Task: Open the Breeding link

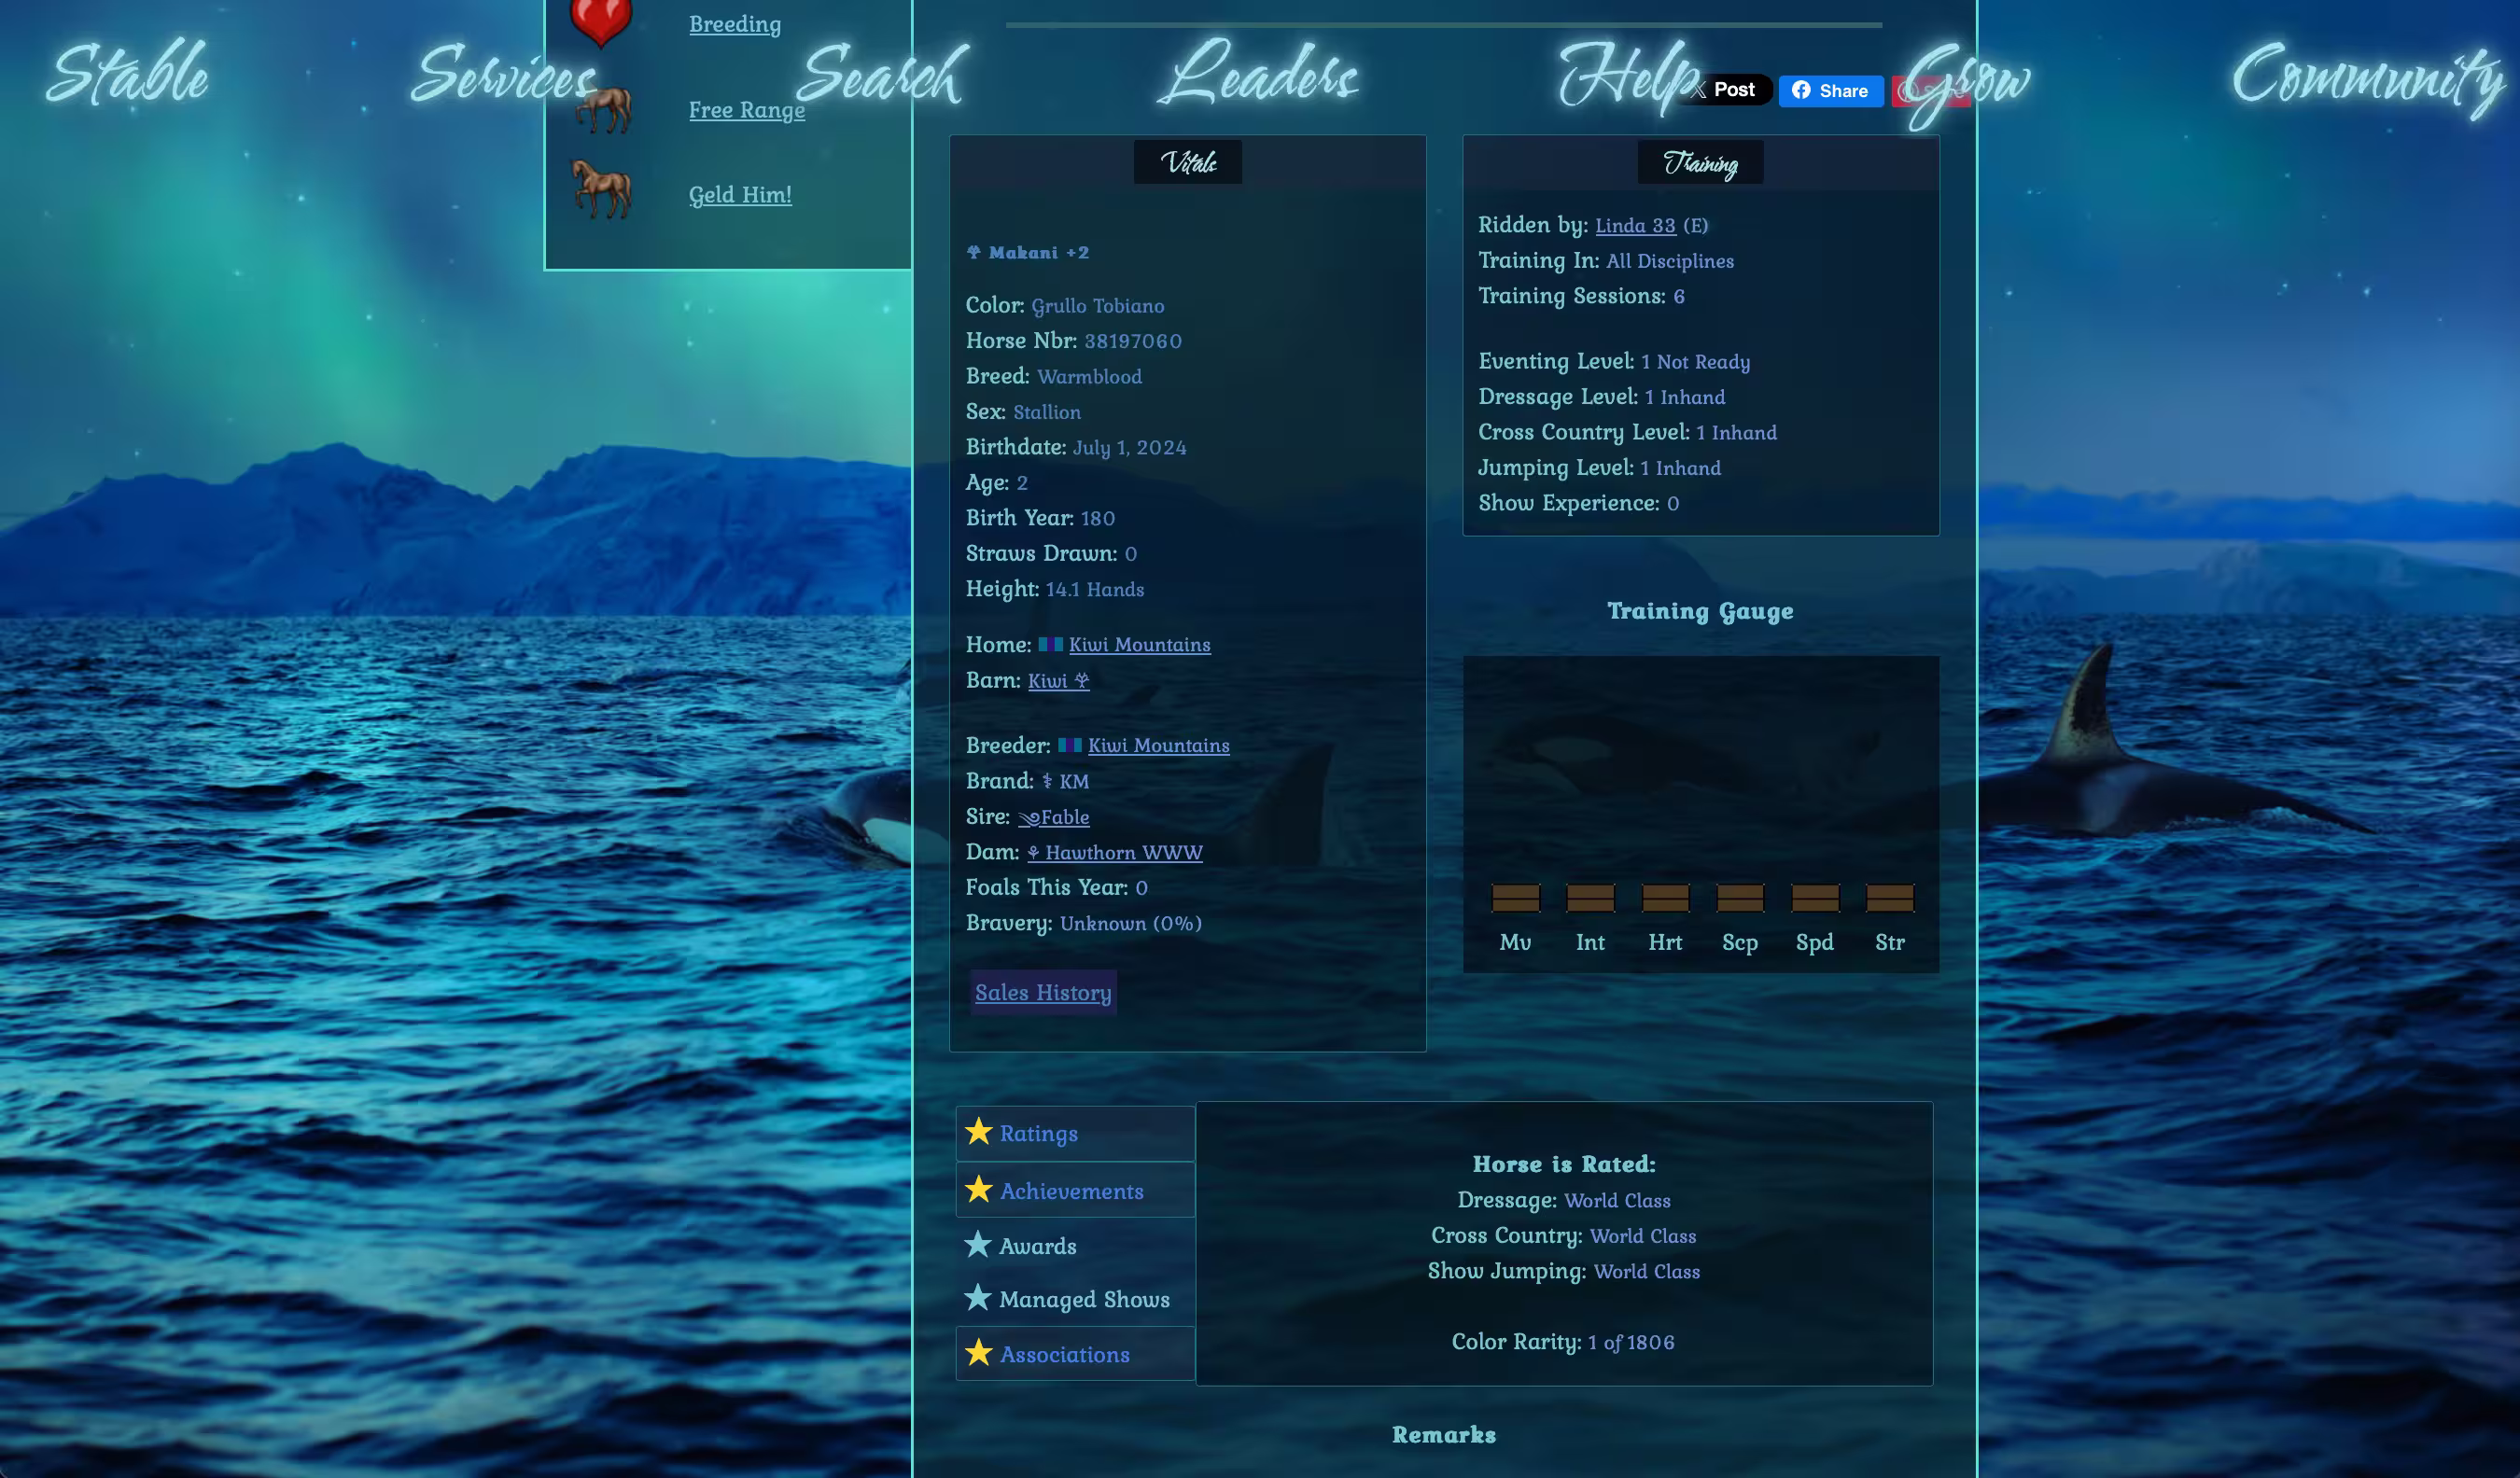Action: point(735,25)
